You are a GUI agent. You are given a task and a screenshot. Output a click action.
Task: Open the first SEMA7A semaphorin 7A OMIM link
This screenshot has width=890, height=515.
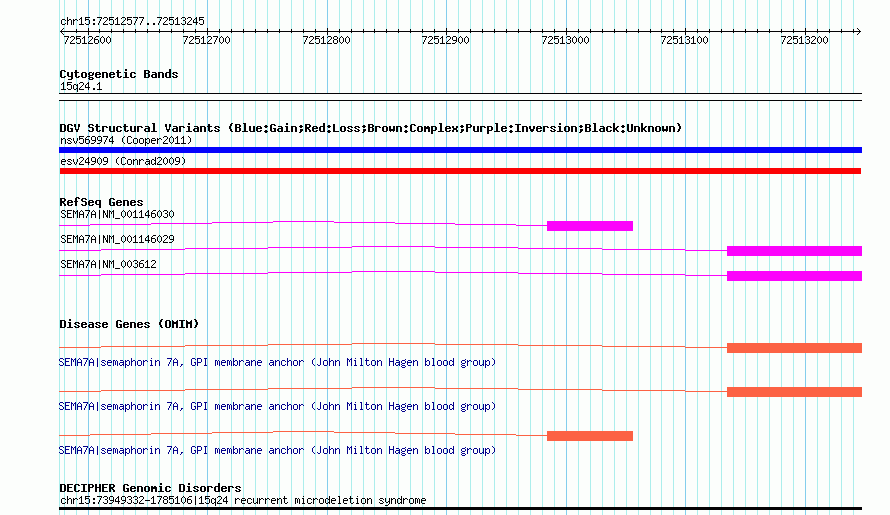pyautogui.click(x=278, y=362)
